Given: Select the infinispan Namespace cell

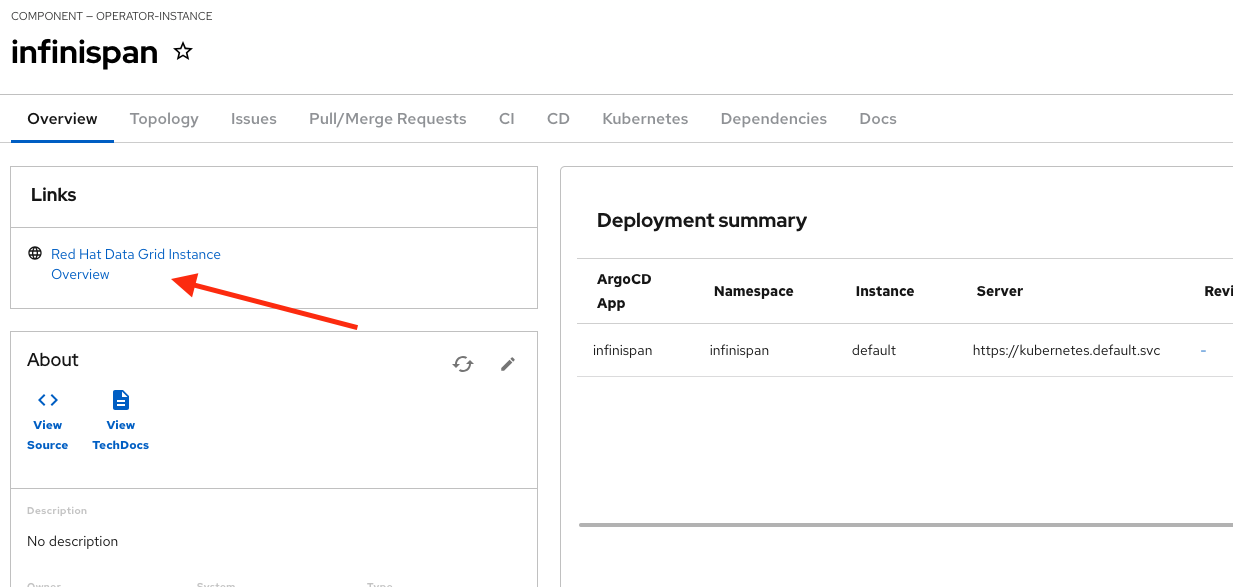Looking at the screenshot, I should click(739, 351).
